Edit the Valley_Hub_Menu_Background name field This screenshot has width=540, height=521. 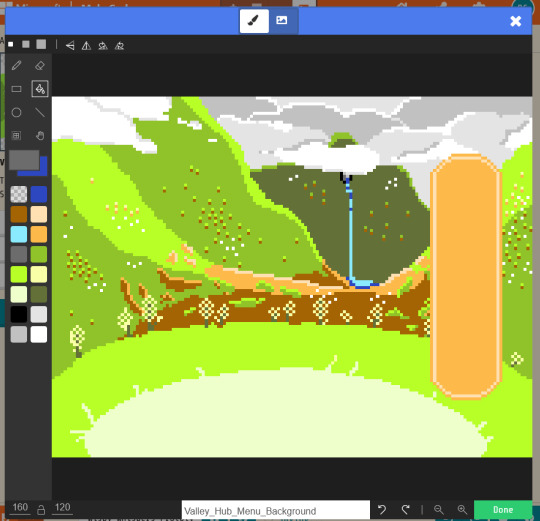click(x=276, y=510)
